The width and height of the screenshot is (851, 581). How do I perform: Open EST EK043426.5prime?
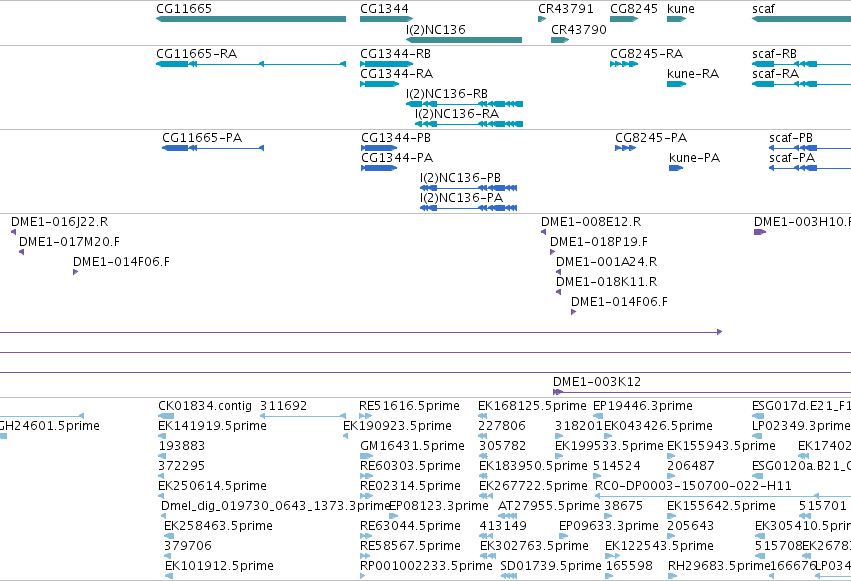pyautogui.click(x=658, y=426)
